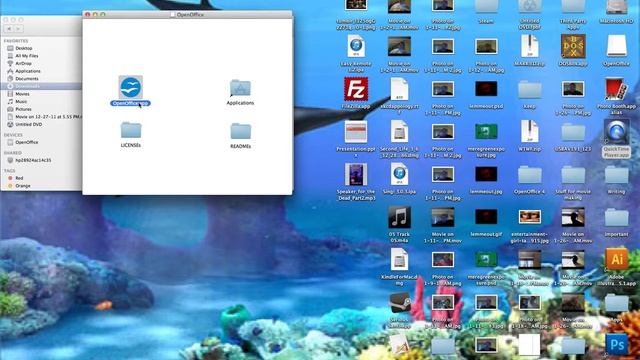Open Music in the Finder sidebar
The image size is (640, 360).
tap(21, 102)
